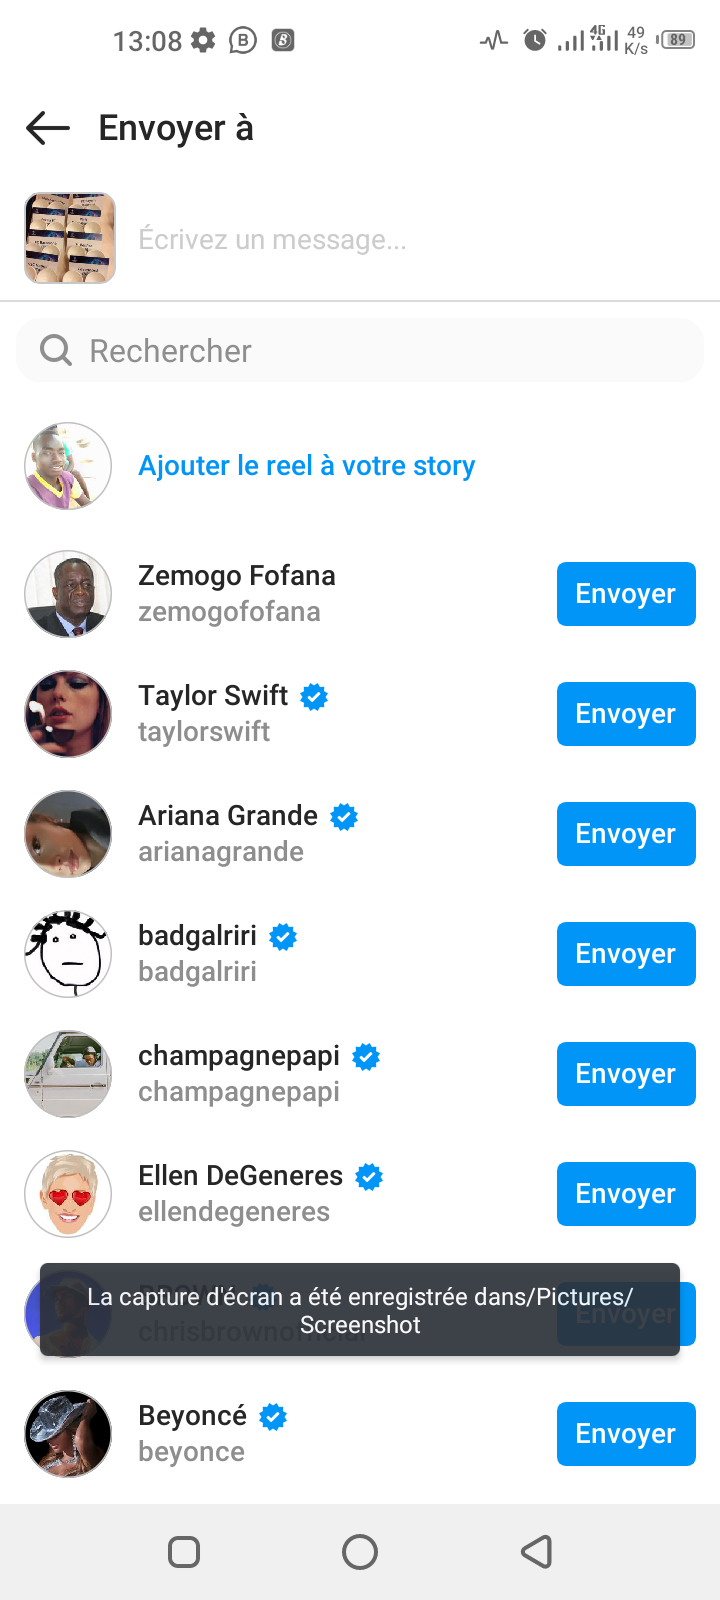Send reel to Zemogo Fofana
720x1600 pixels.
pos(626,594)
